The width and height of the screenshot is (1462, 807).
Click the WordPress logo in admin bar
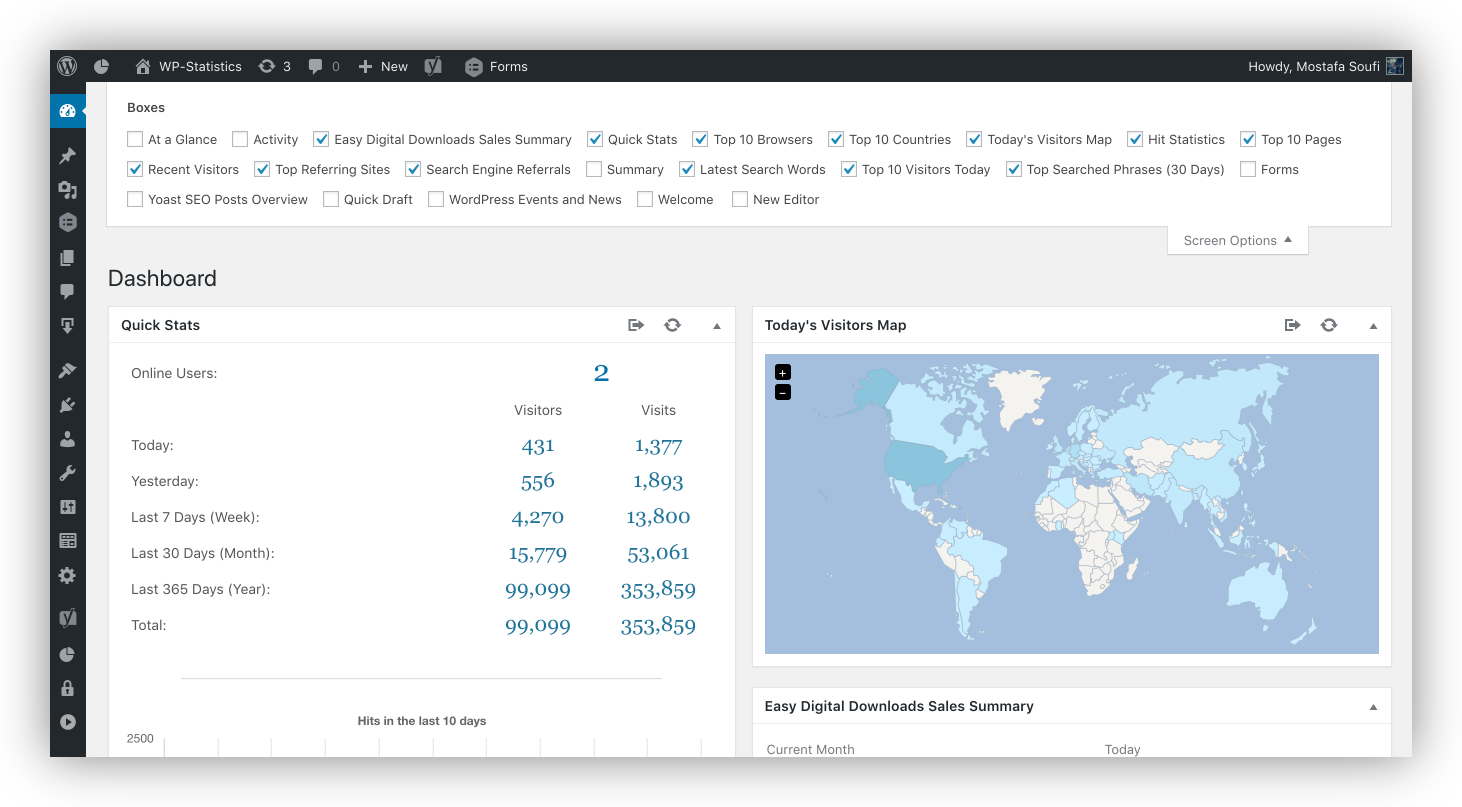67,66
